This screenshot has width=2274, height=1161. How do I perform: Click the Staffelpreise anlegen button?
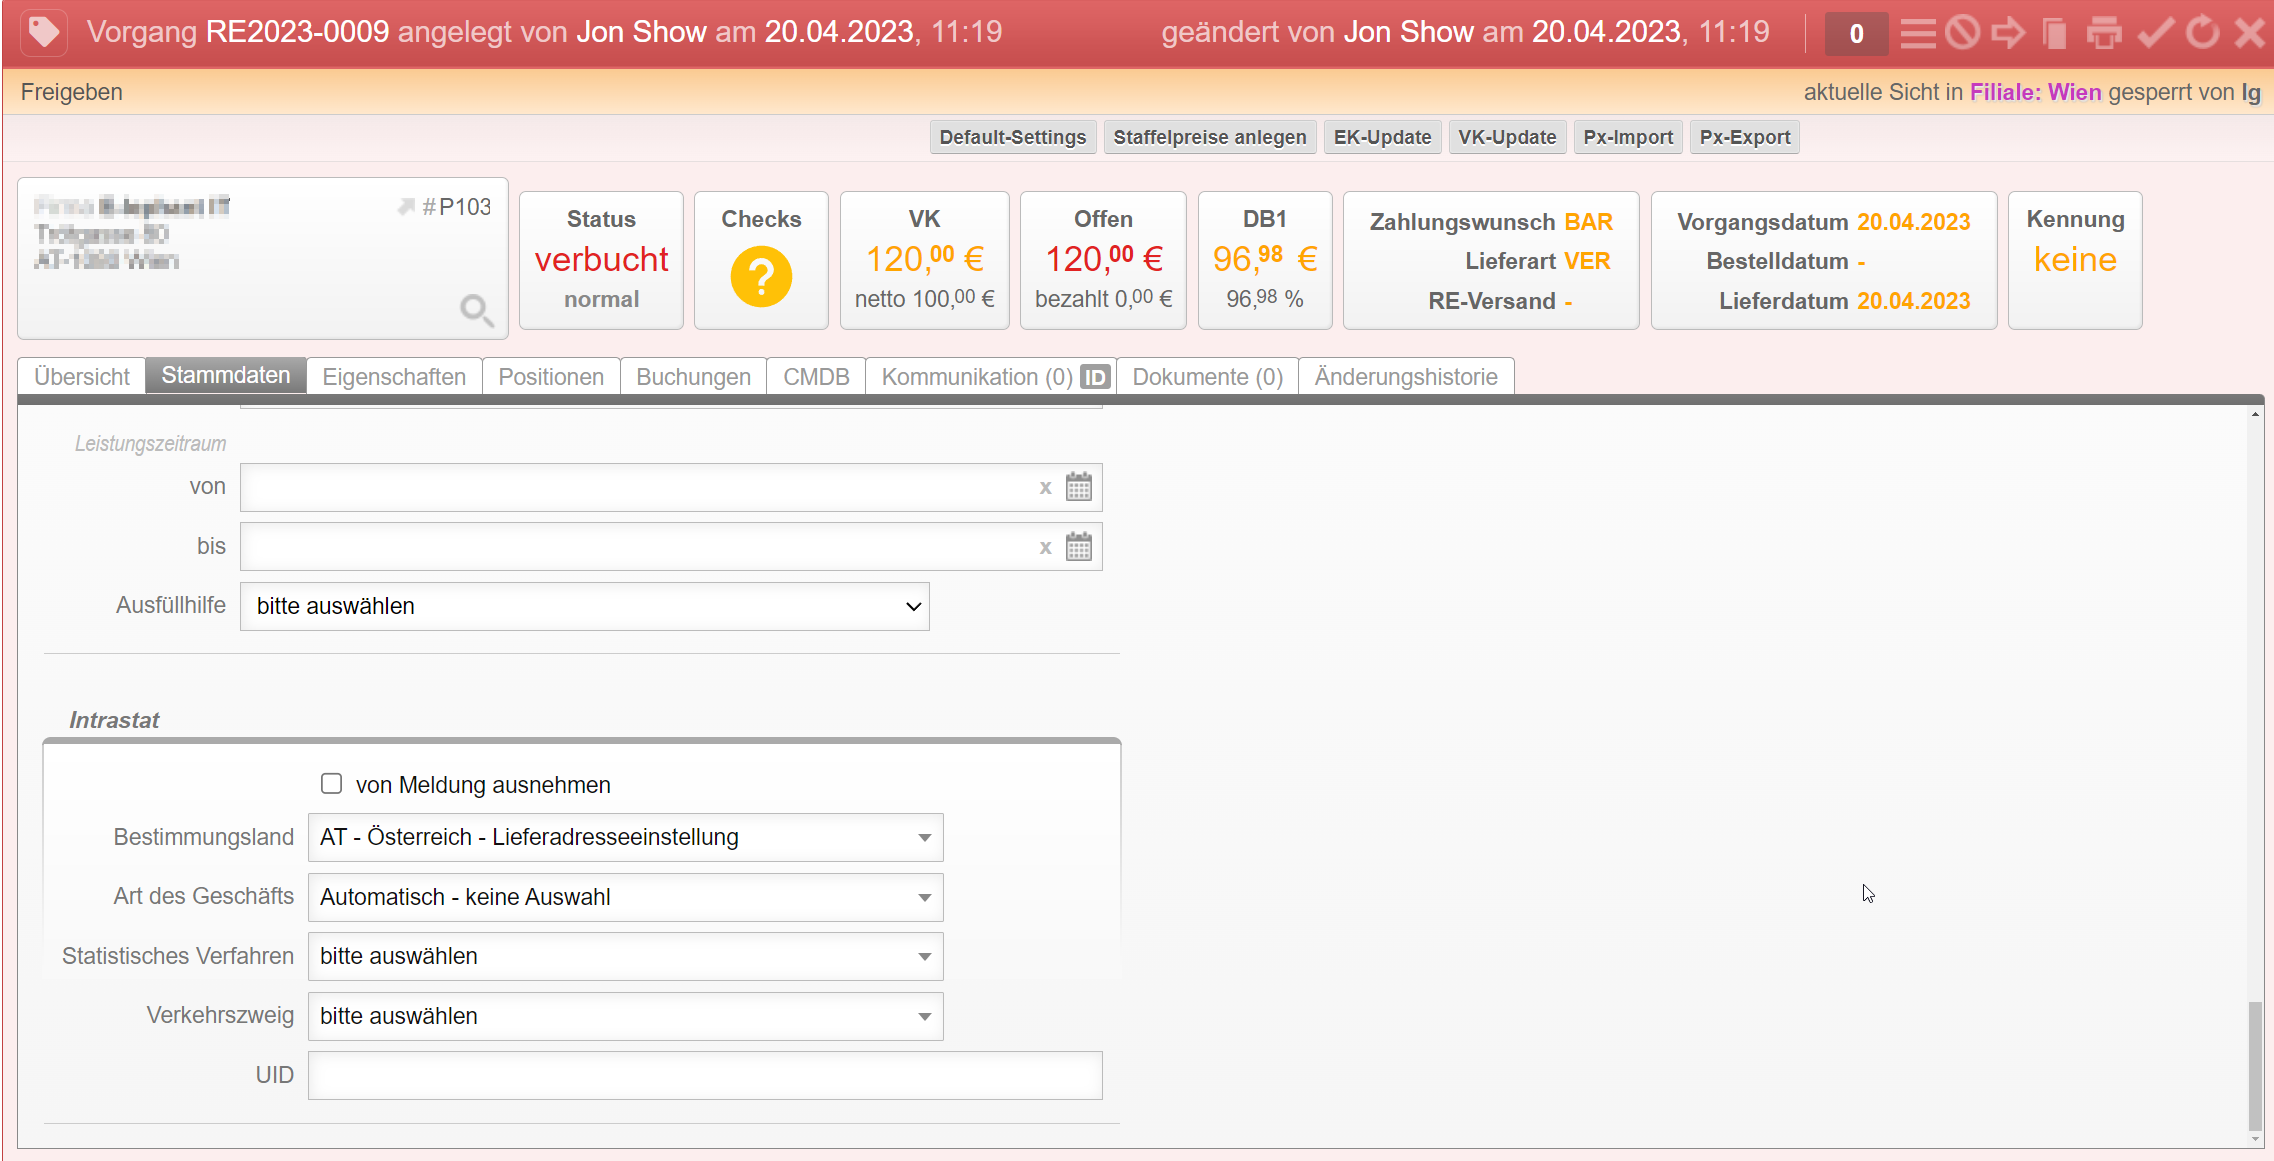pyautogui.click(x=1210, y=137)
